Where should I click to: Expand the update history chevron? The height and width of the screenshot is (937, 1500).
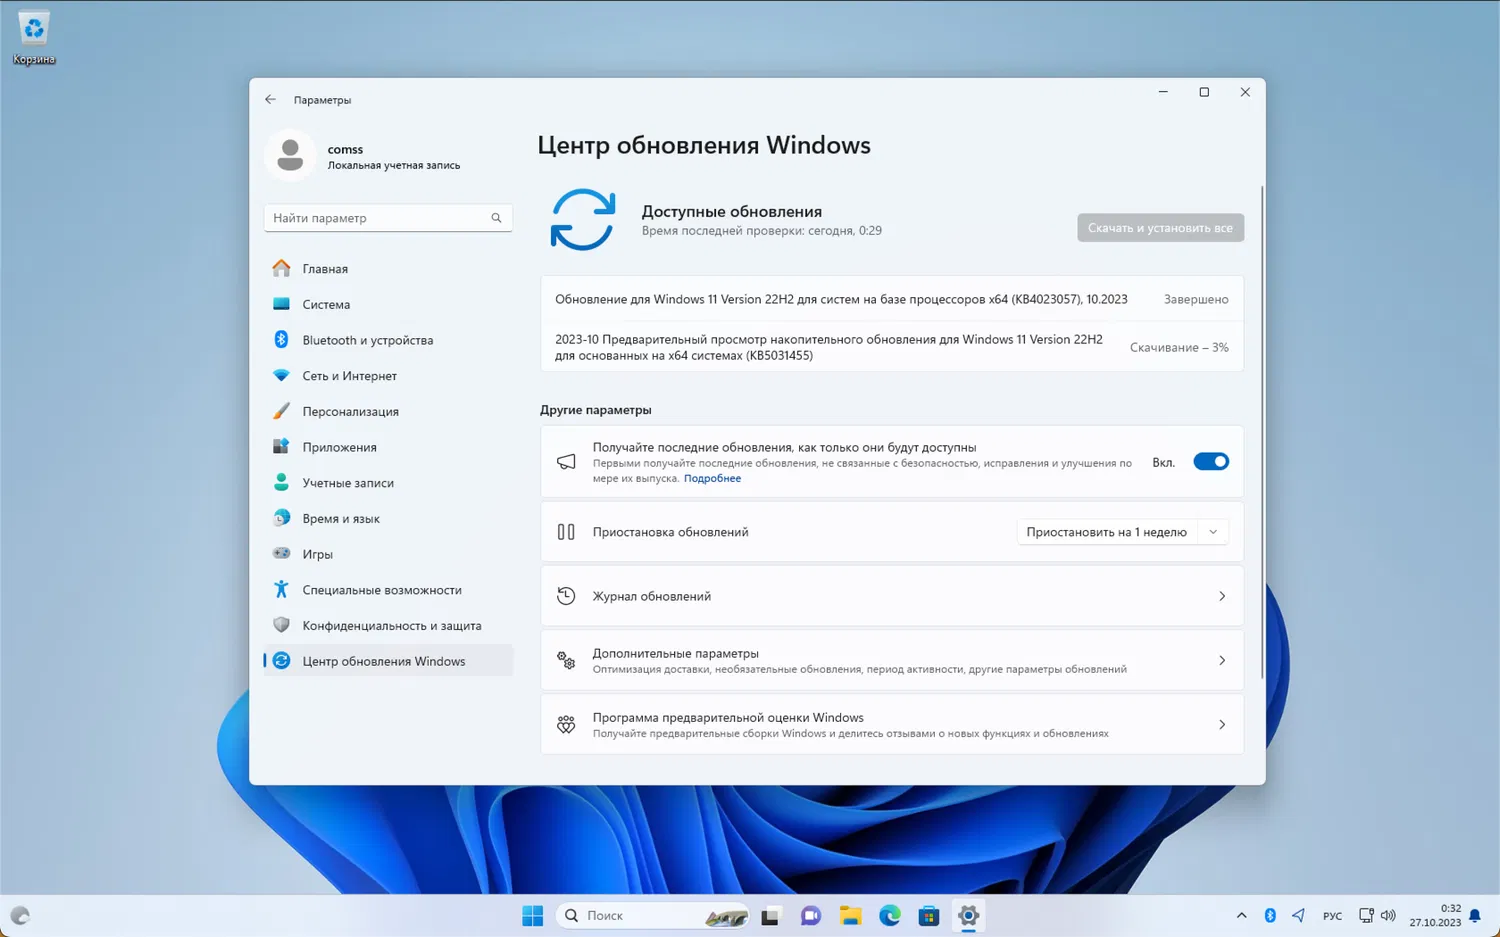1221,596
